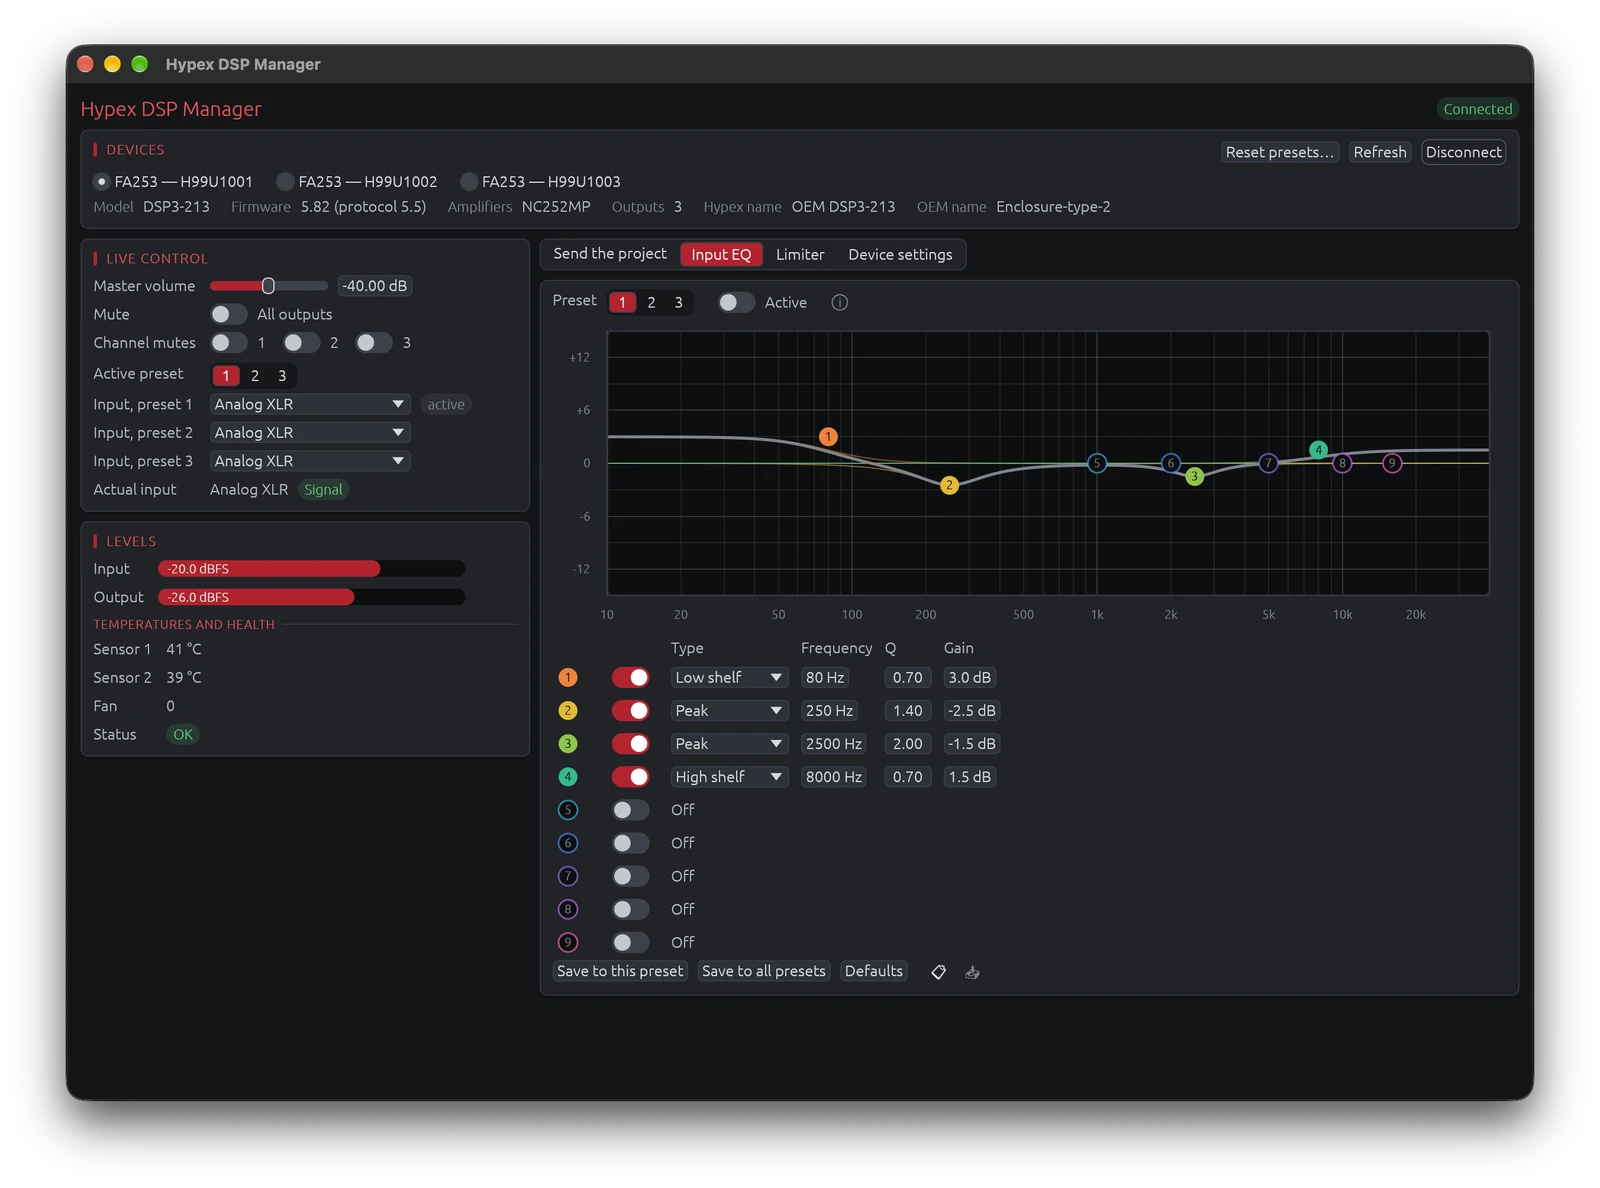
Task: Open band 1 Low shelf type dropdown
Action: tap(729, 678)
